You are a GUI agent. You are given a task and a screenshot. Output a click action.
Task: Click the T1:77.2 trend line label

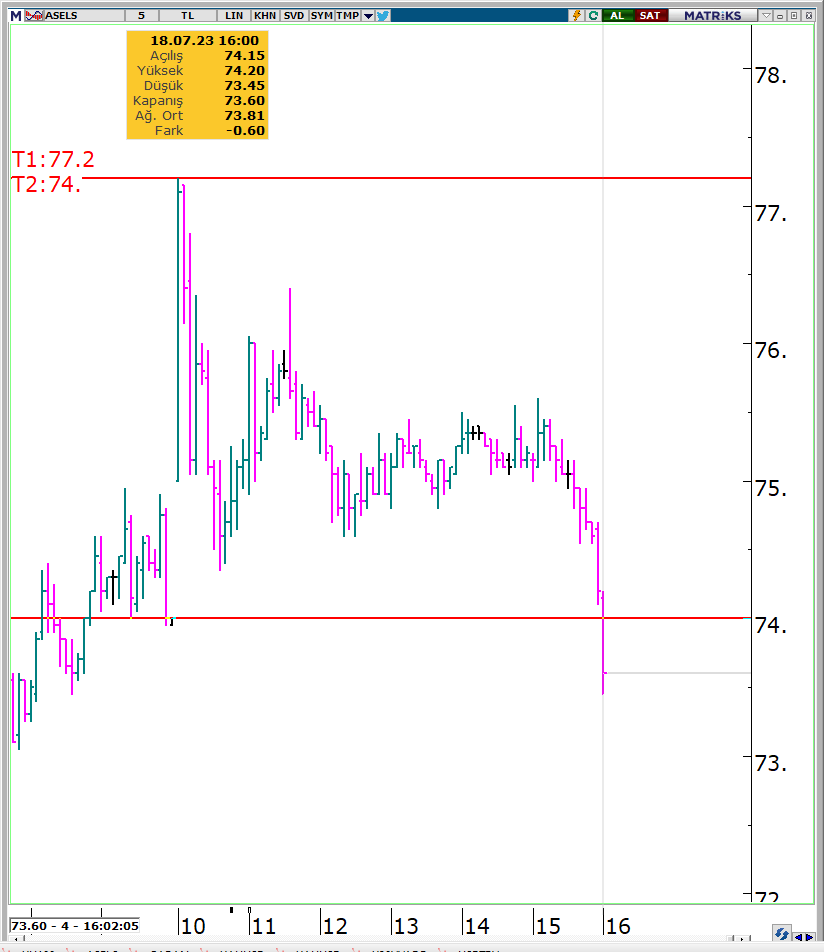(x=53, y=160)
